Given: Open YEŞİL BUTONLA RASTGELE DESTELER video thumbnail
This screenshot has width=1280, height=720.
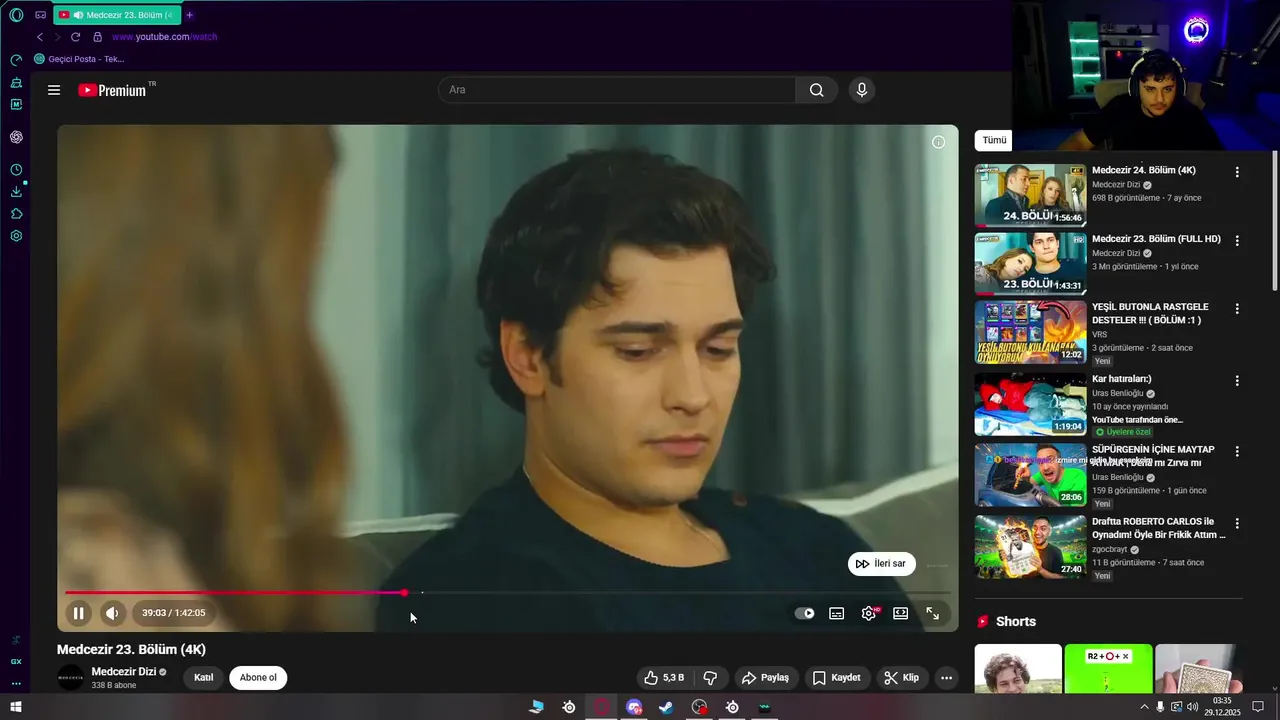Looking at the screenshot, I should [x=1030, y=332].
